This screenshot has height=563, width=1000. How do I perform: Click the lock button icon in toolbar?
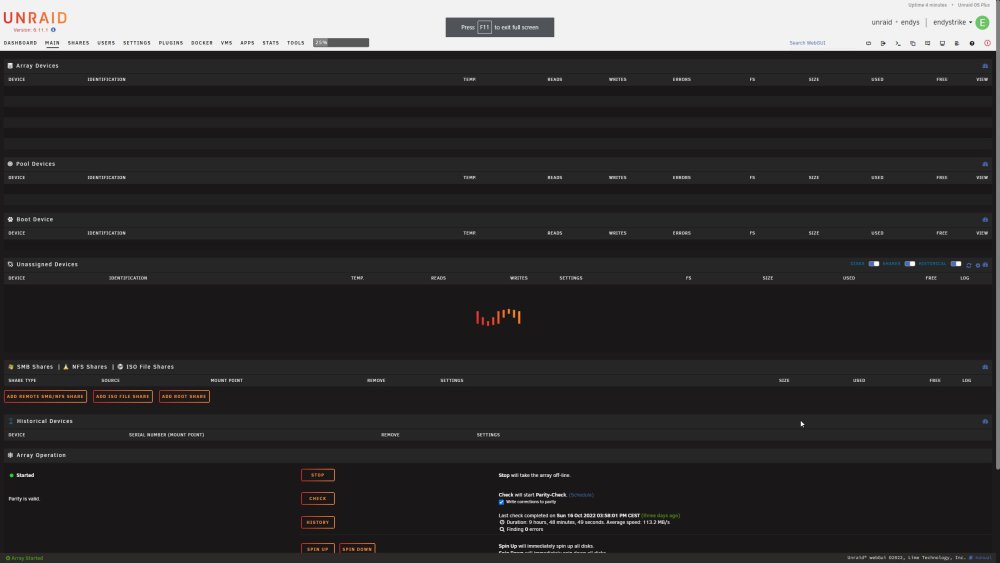869,43
